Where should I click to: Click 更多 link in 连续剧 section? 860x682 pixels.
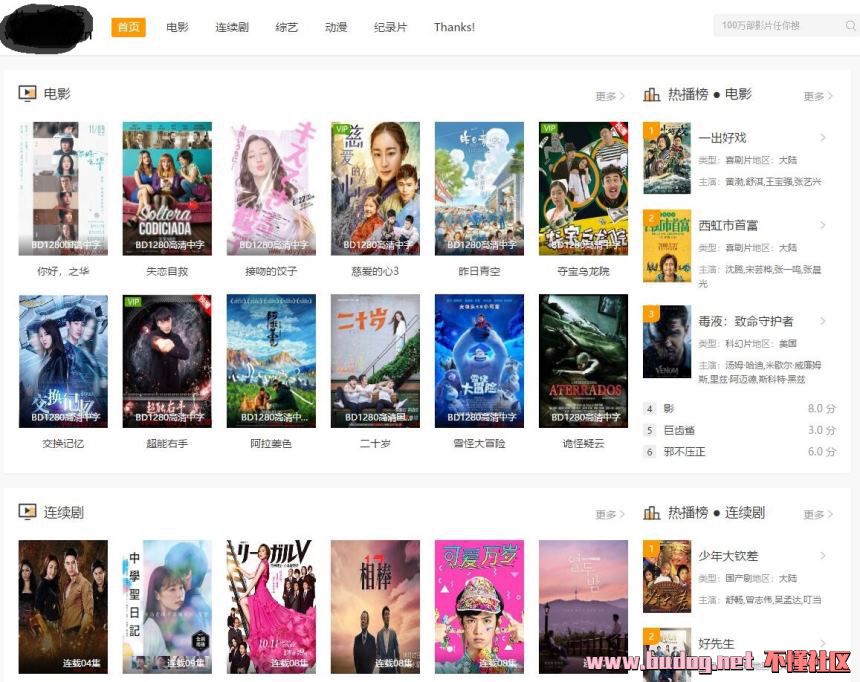click(x=609, y=515)
